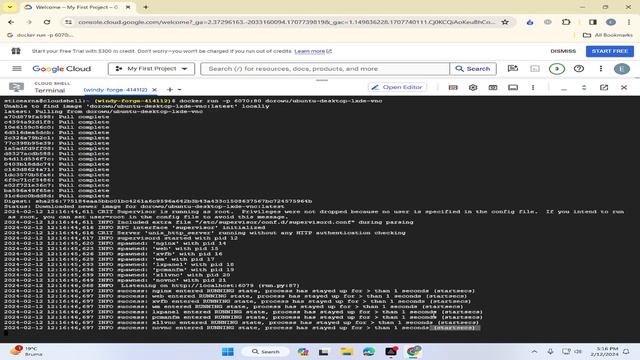This screenshot has width=640, height=360.
Task: Open a new browser tab
Action: pos(145,7)
